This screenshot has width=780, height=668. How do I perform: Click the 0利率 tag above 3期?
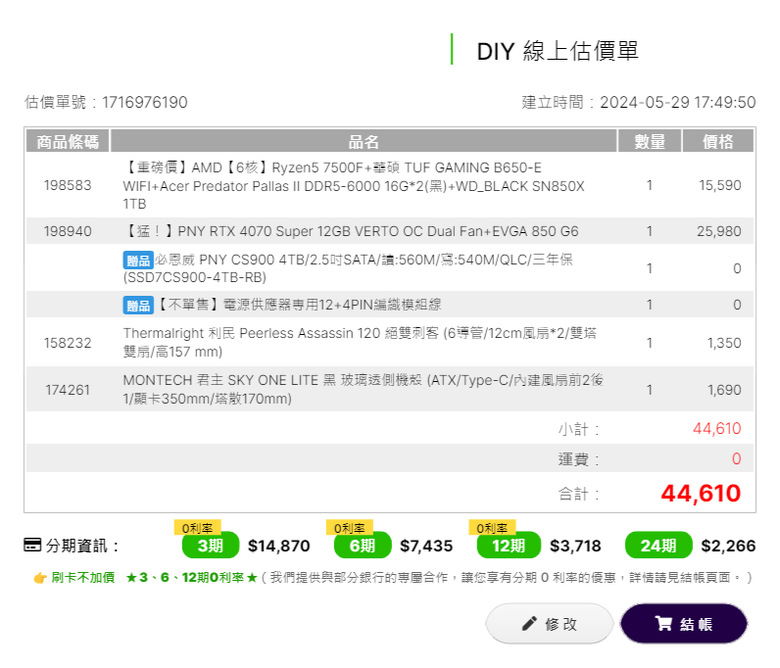[197, 528]
